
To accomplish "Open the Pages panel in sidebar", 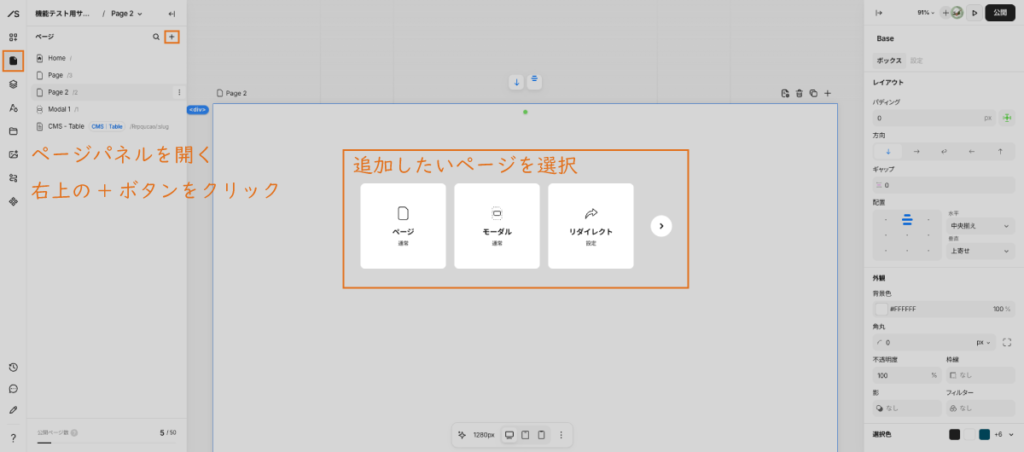I will pyautogui.click(x=13, y=61).
